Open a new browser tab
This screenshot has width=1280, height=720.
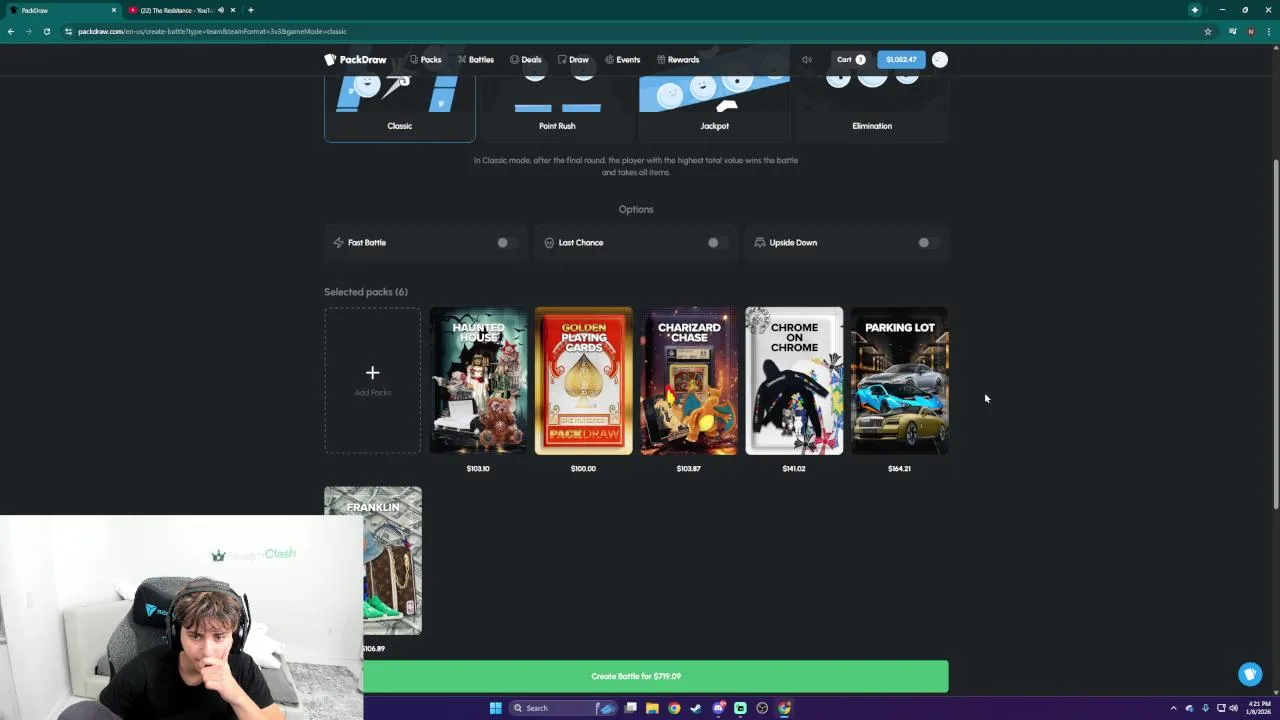(250, 10)
